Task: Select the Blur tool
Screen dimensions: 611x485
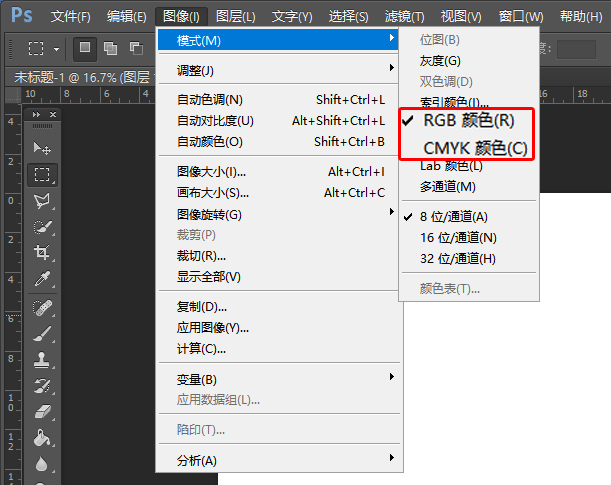Action: 42,464
